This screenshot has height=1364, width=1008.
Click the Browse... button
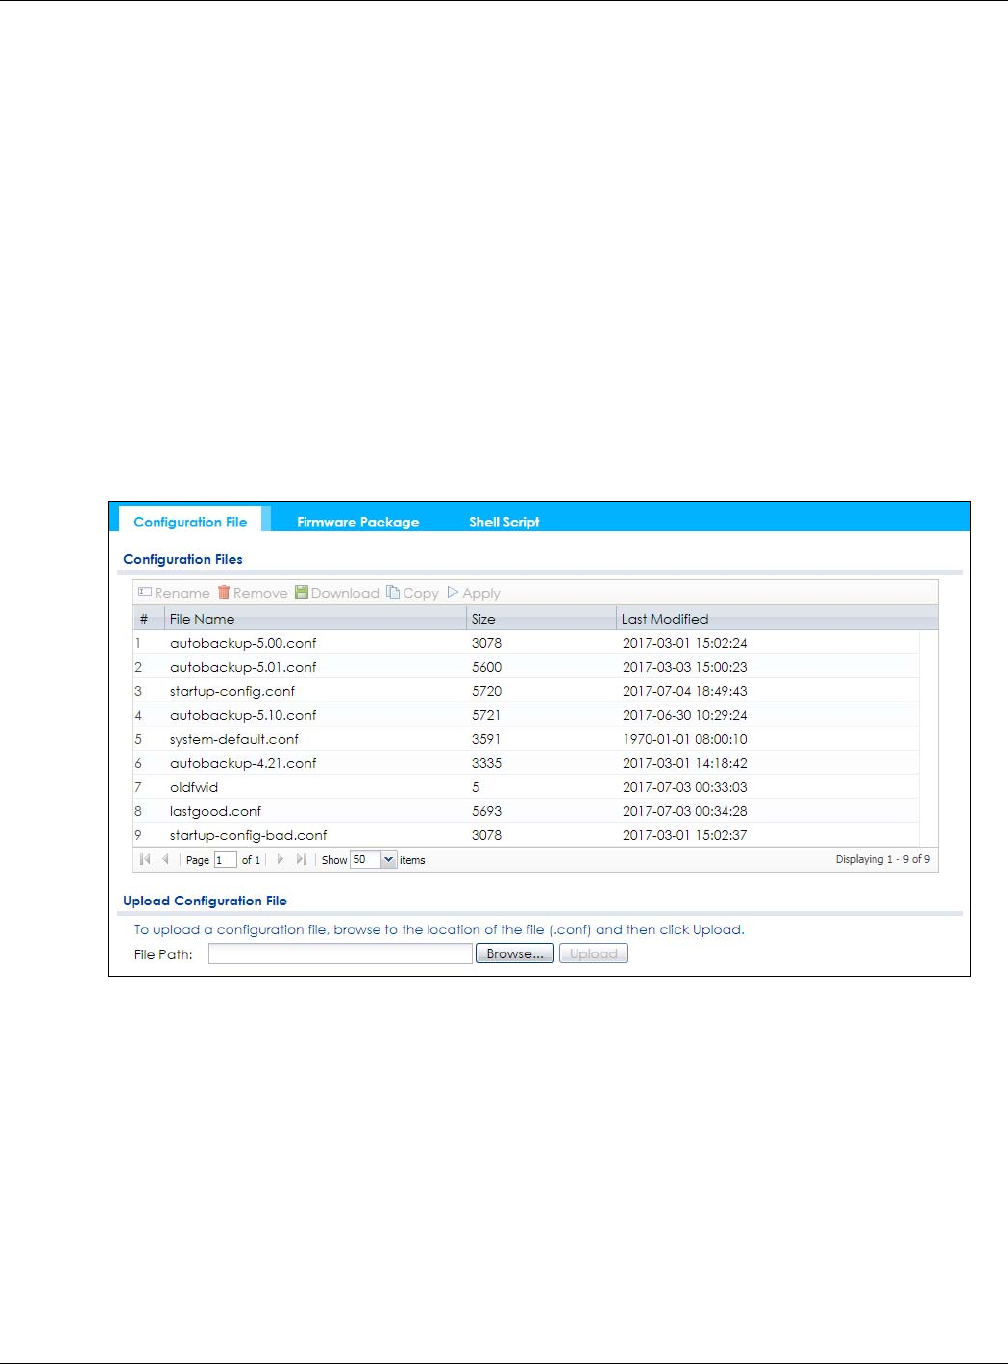coord(515,954)
